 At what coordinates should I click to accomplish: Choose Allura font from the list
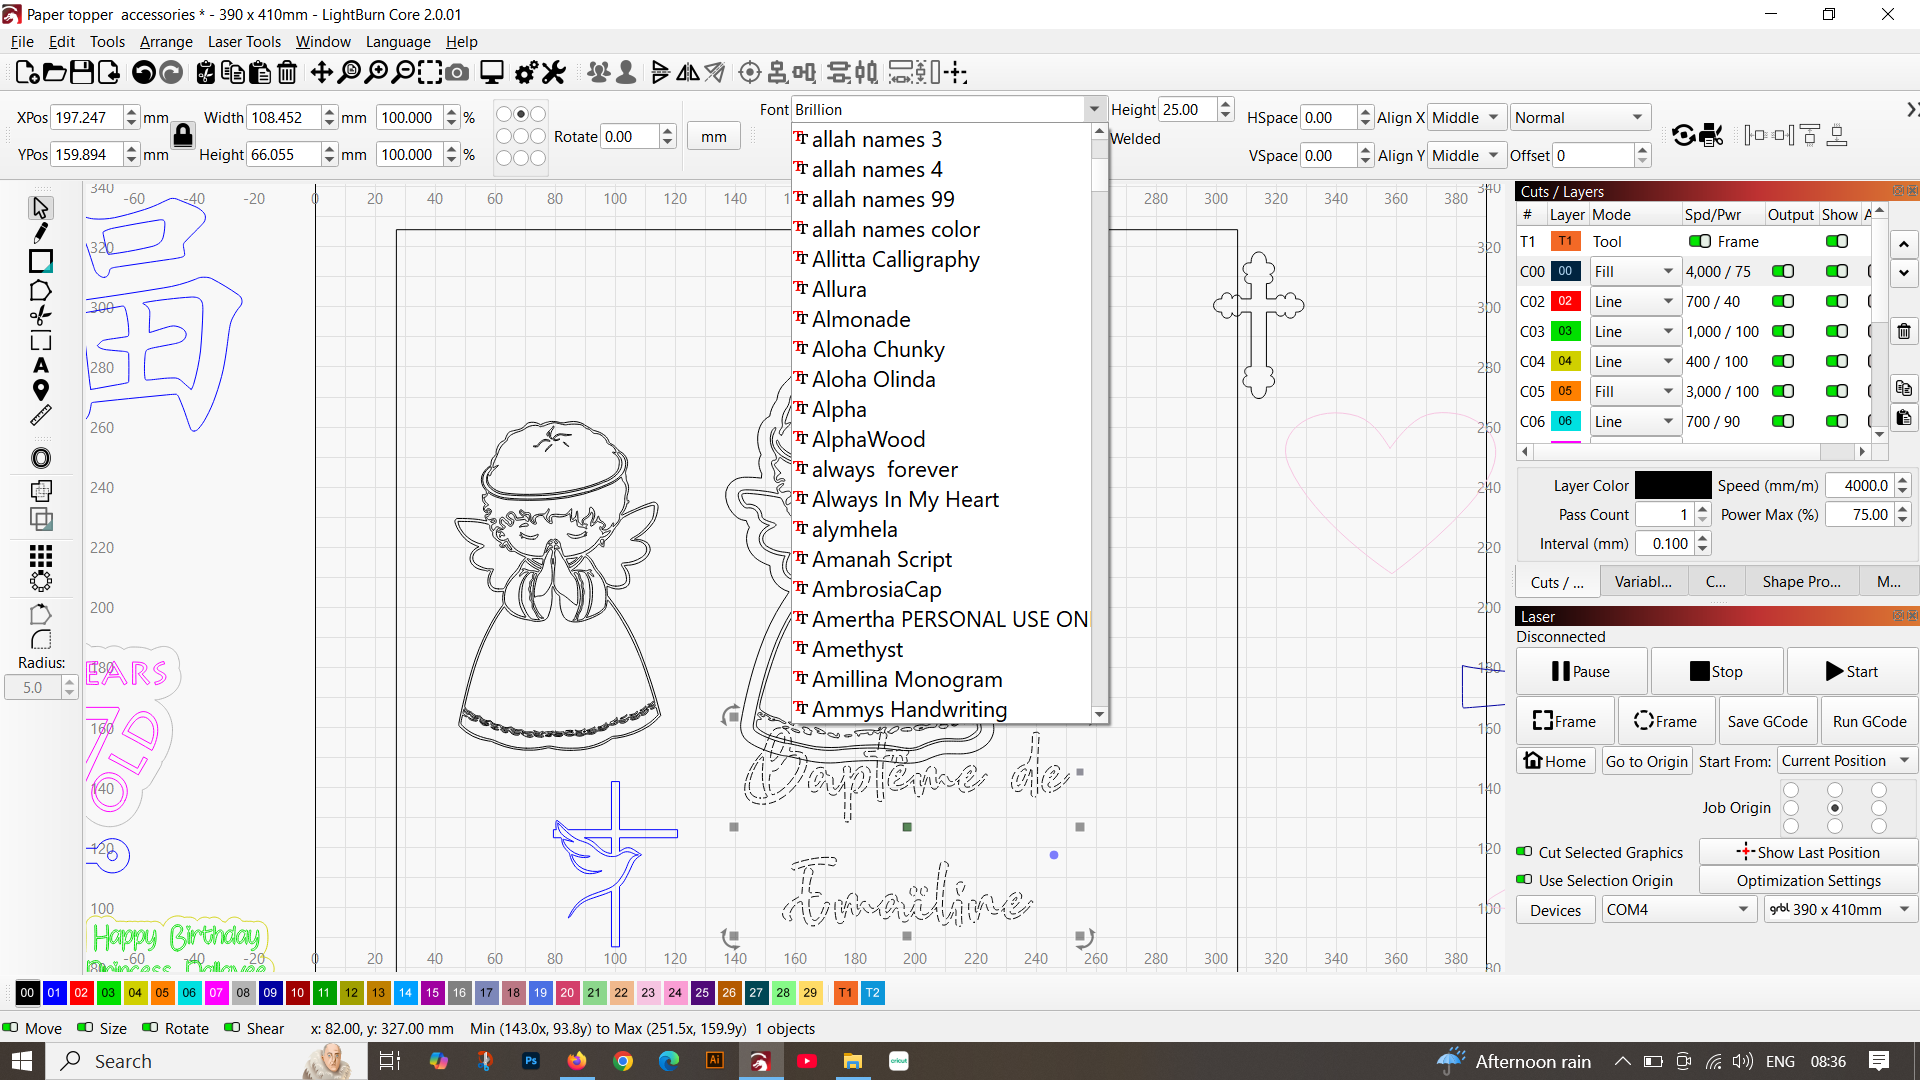(x=839, y=289)
